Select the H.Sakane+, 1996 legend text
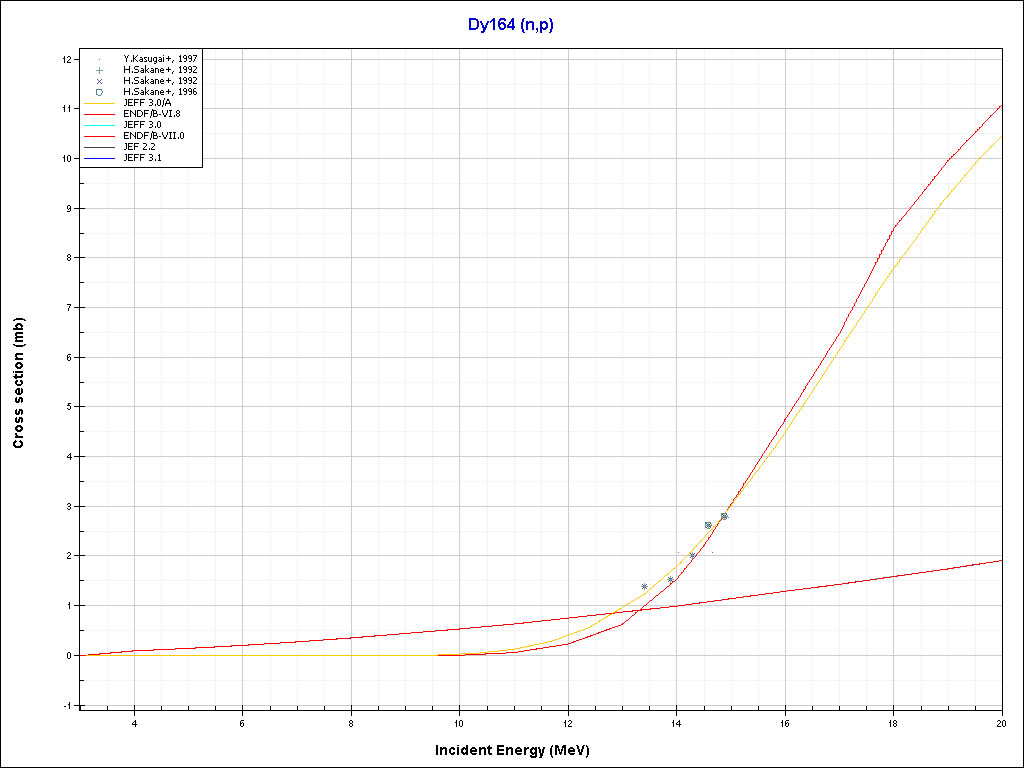 coord(153,92)
